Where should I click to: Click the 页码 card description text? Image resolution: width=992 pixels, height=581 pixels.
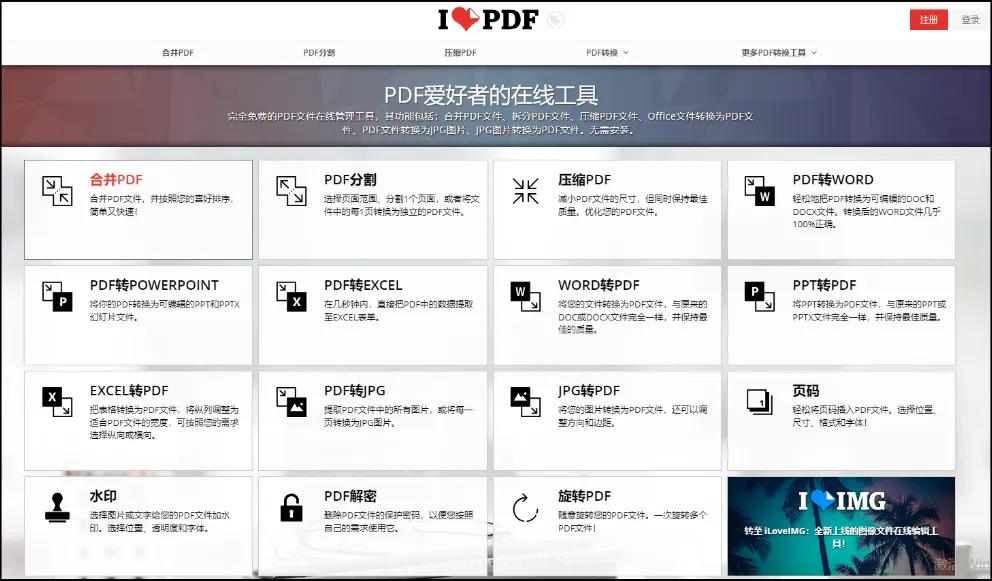pos(864,416)
